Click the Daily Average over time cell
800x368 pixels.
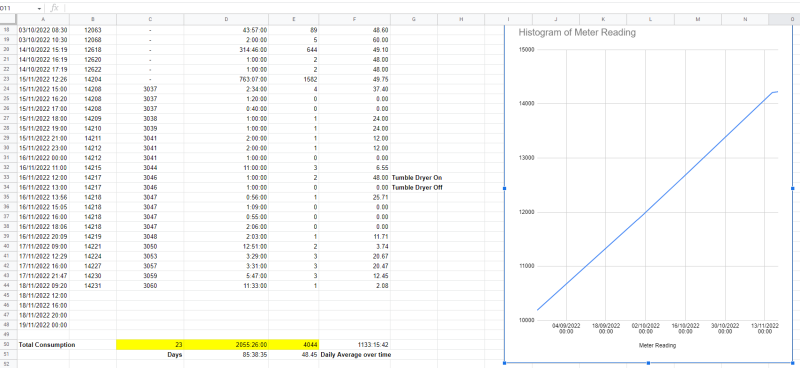pyautogui.click(x=356, y=354)
